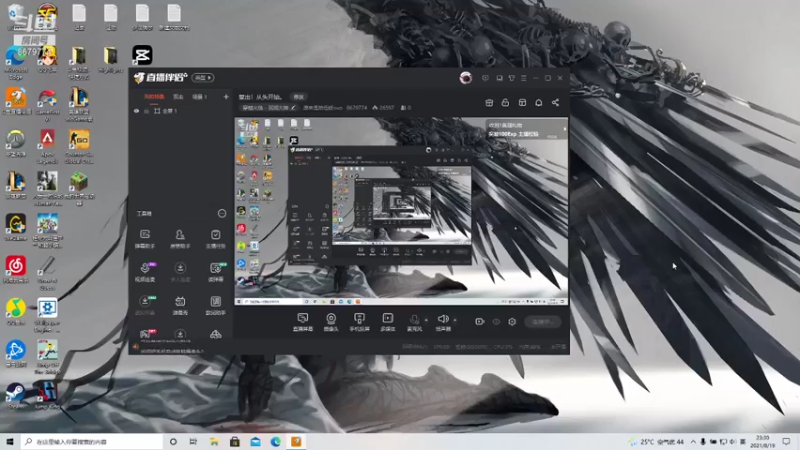800x450 pixels.
Task: Switch to the second scene tab
Action: (178, 97)
